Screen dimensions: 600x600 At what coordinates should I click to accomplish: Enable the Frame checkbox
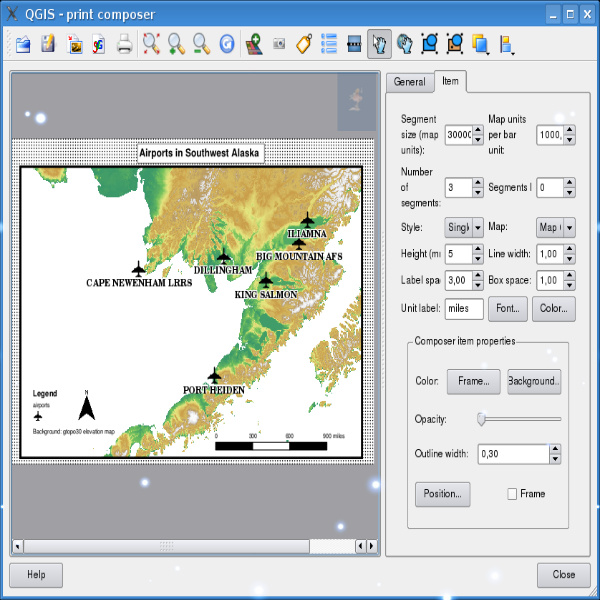512,494
